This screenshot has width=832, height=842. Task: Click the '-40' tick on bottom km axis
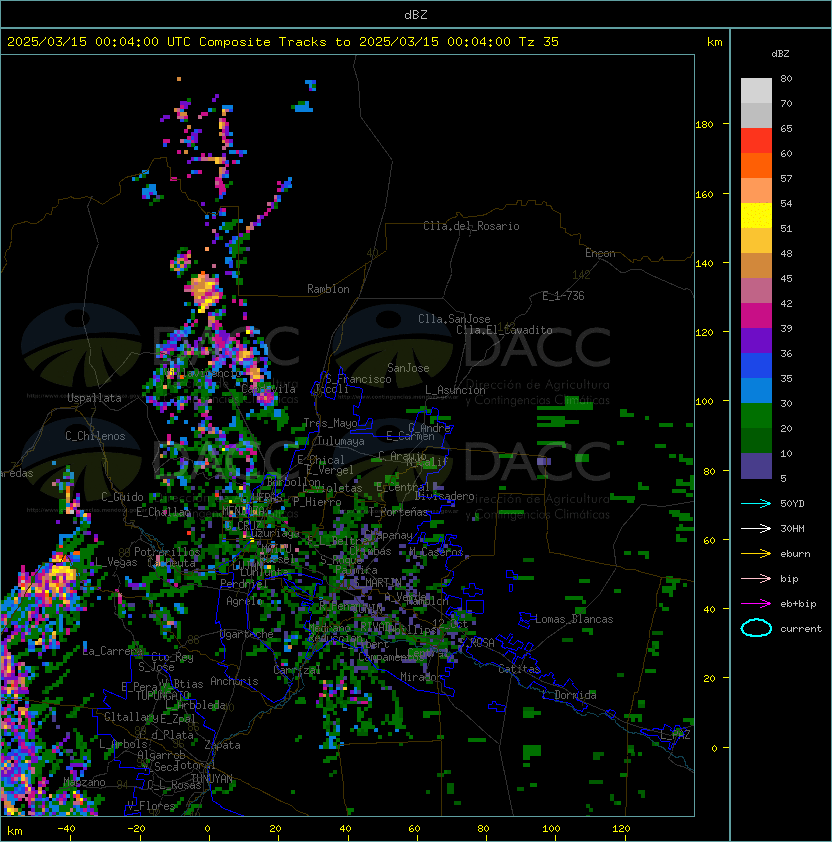66,829
